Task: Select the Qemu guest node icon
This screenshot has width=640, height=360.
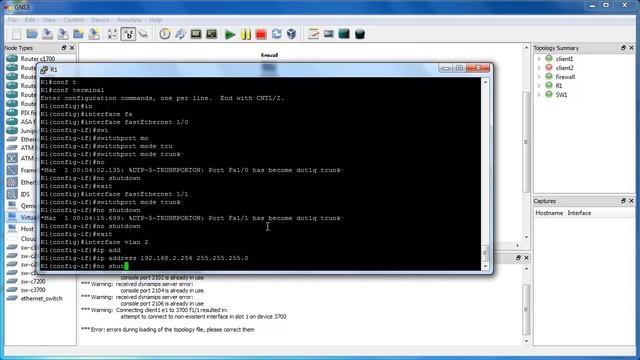Action: (12, 206)
